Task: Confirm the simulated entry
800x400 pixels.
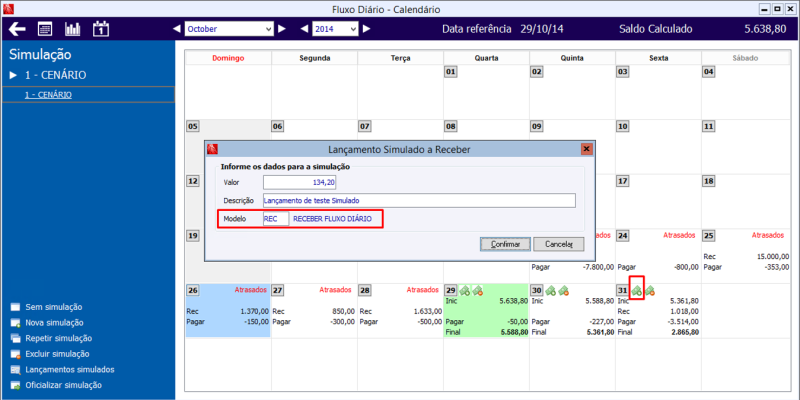Action: click(505, 244)
